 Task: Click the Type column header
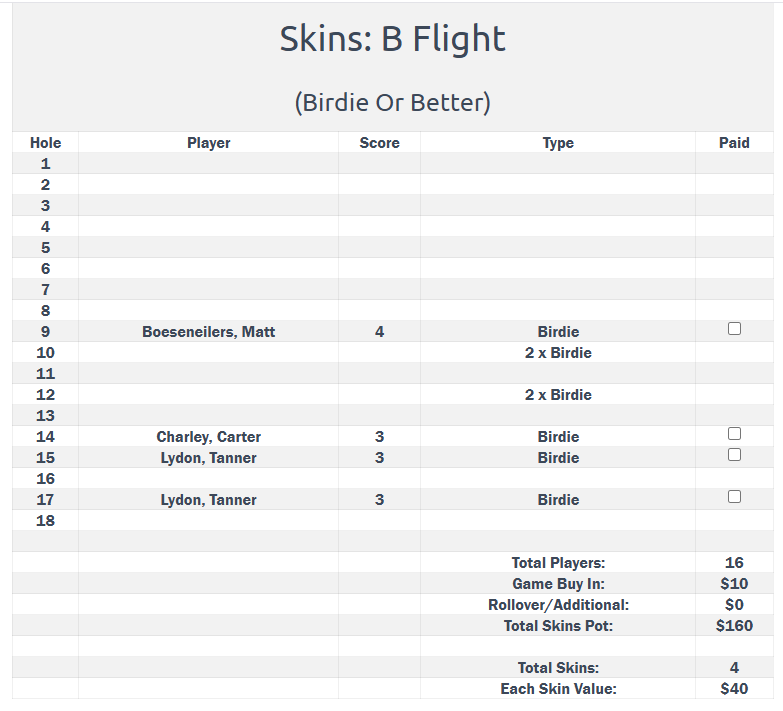click(558, 143)
